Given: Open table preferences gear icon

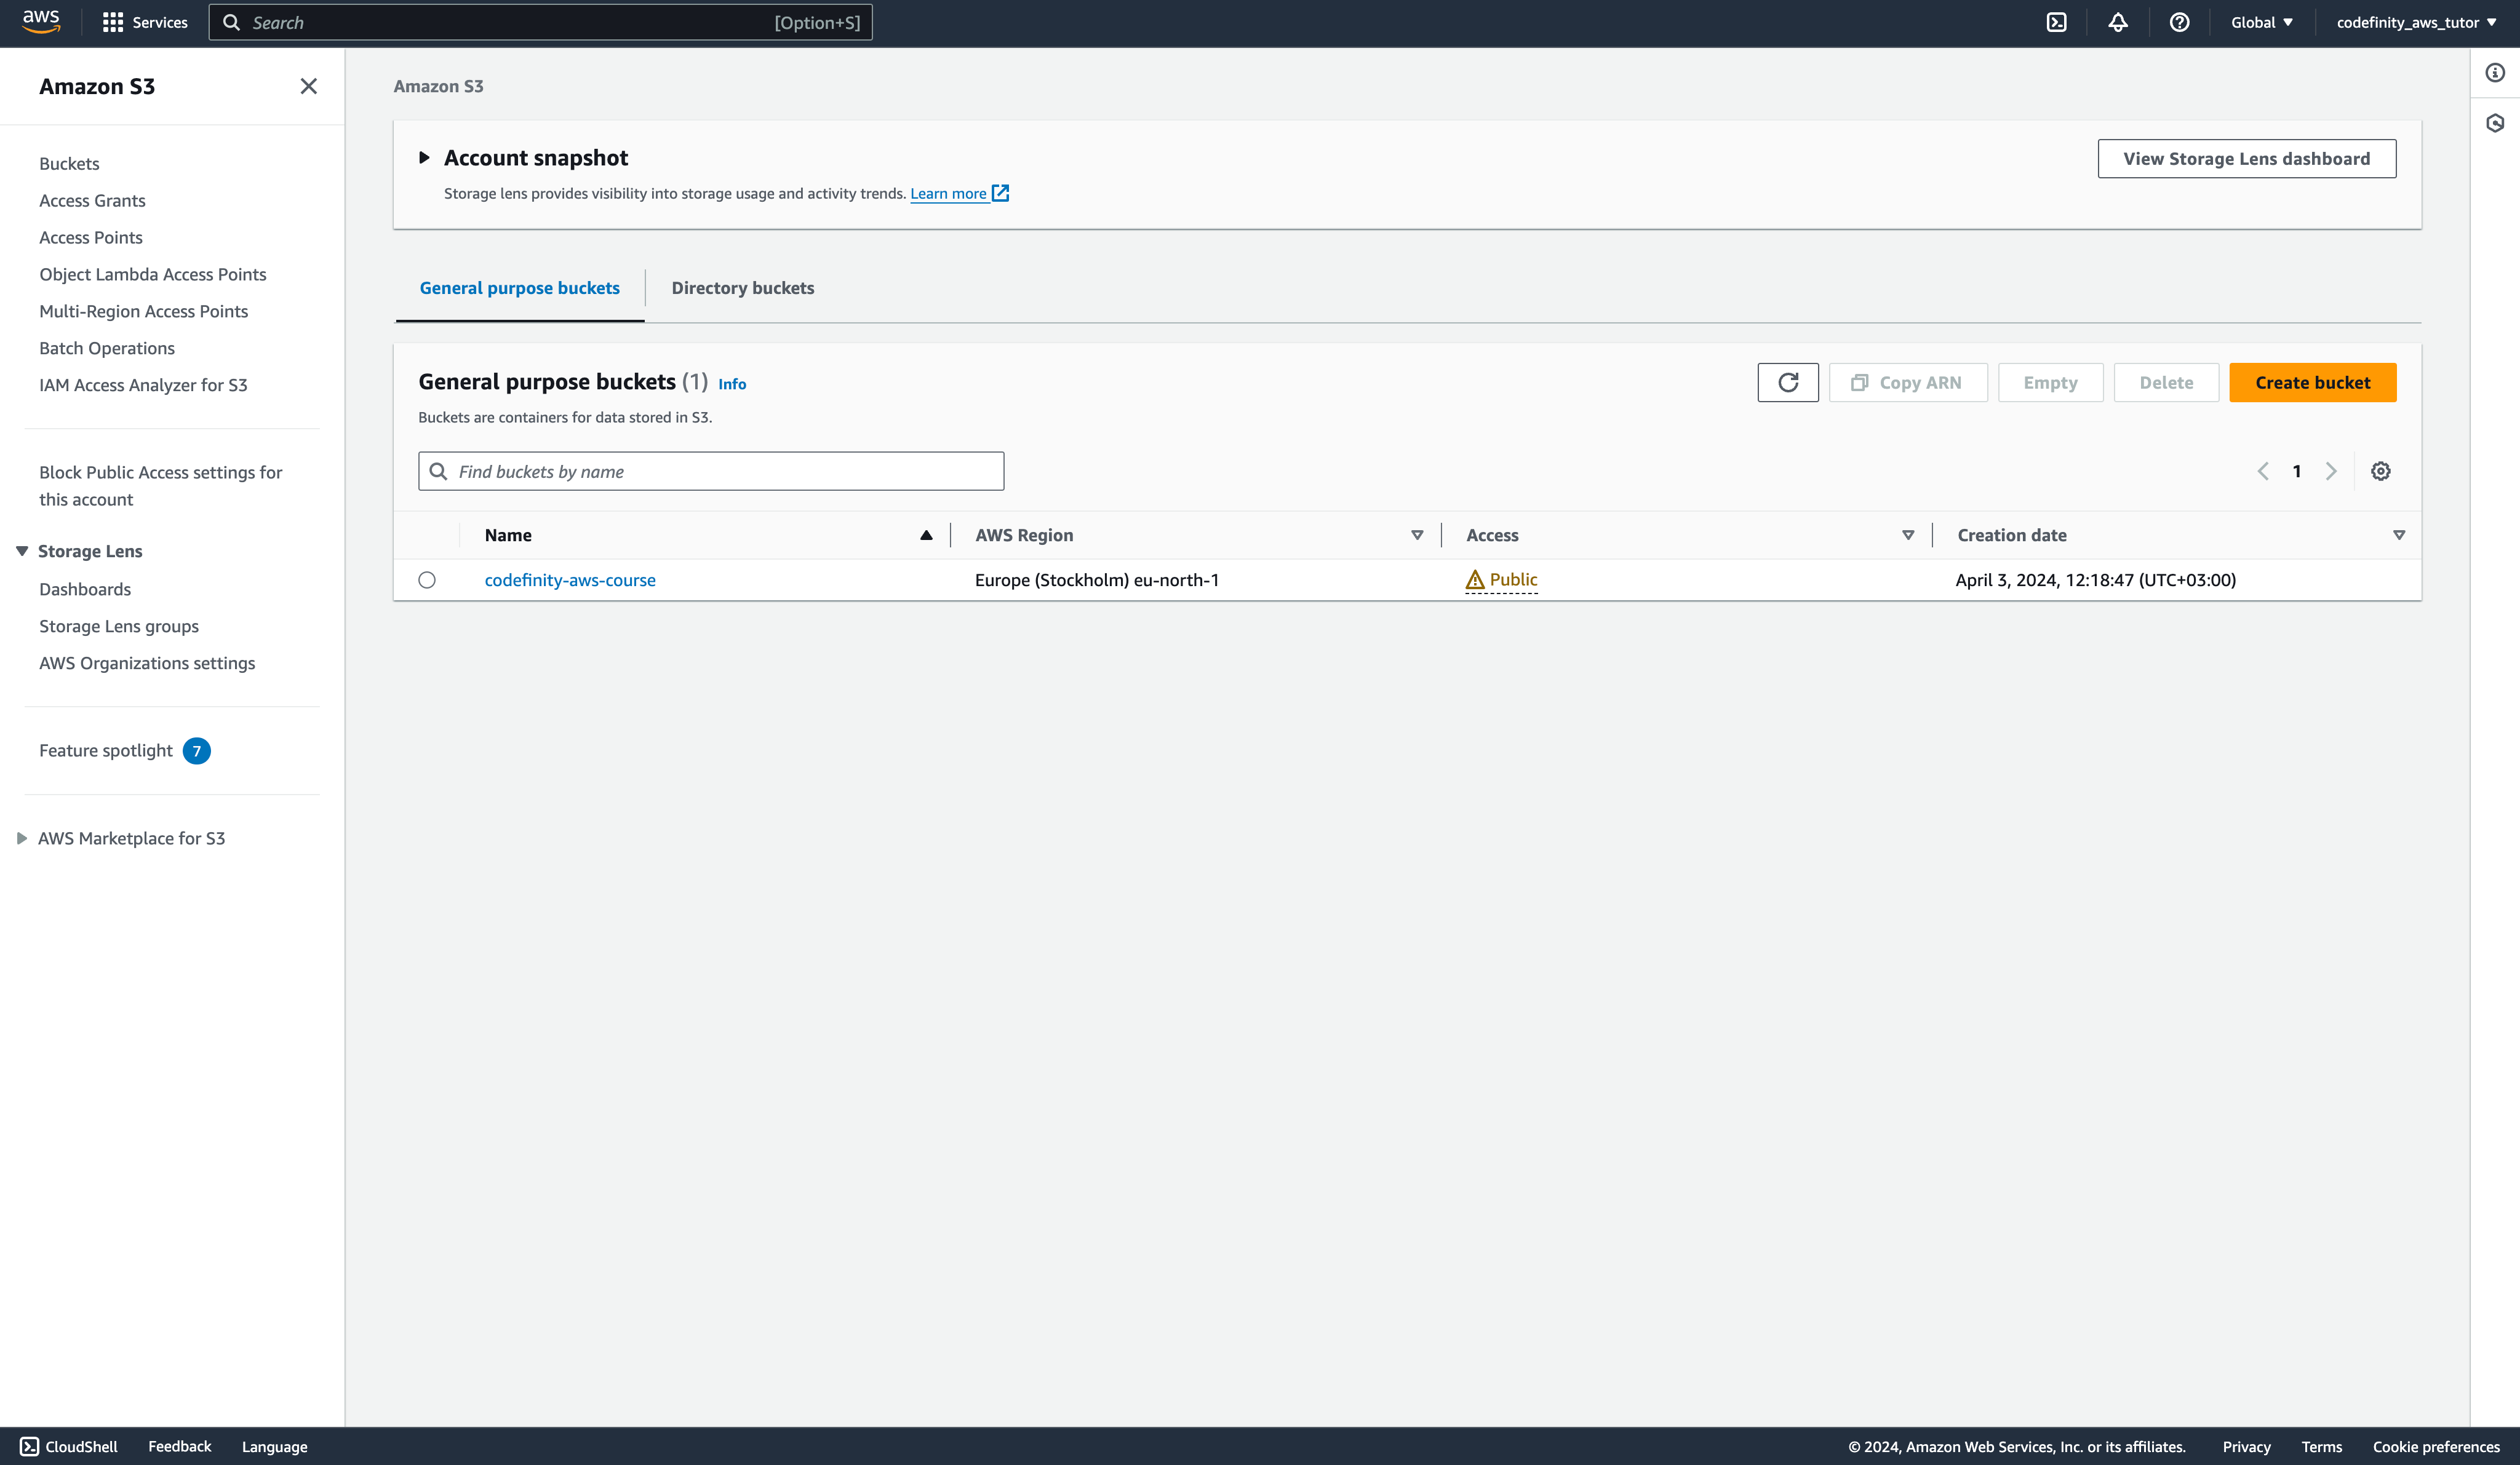Looking at the screenshot, I should [2380, 471].
